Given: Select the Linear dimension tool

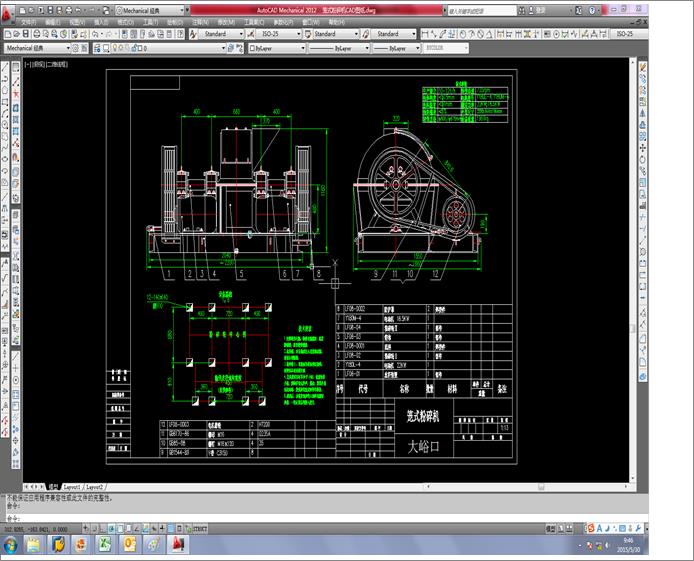Looking at the screenshot, I should (425, 34).
